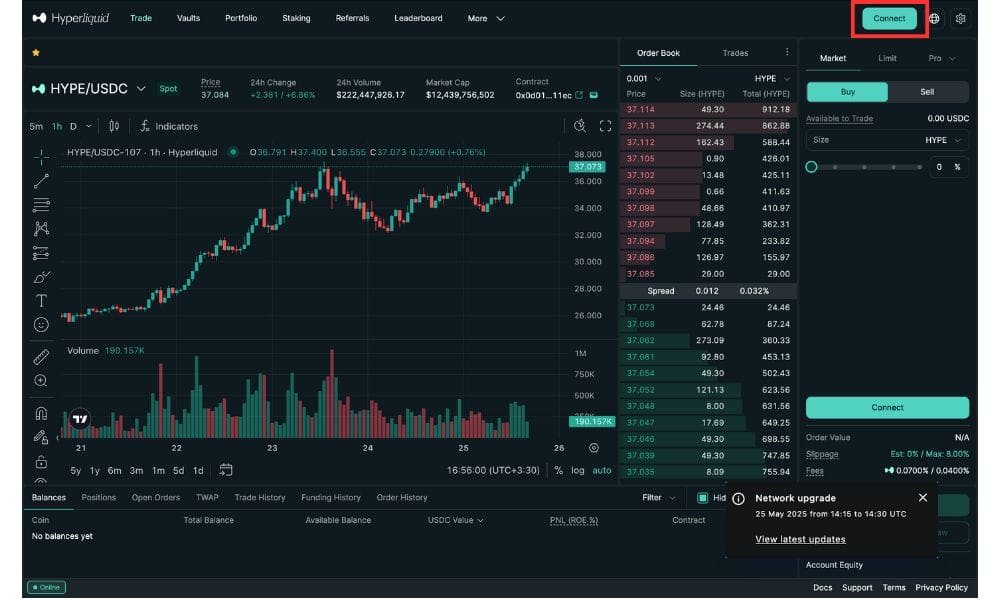Screen dimensions: 1000x600
Task: Open the order book options menu
Action: (x=787, y=52)
